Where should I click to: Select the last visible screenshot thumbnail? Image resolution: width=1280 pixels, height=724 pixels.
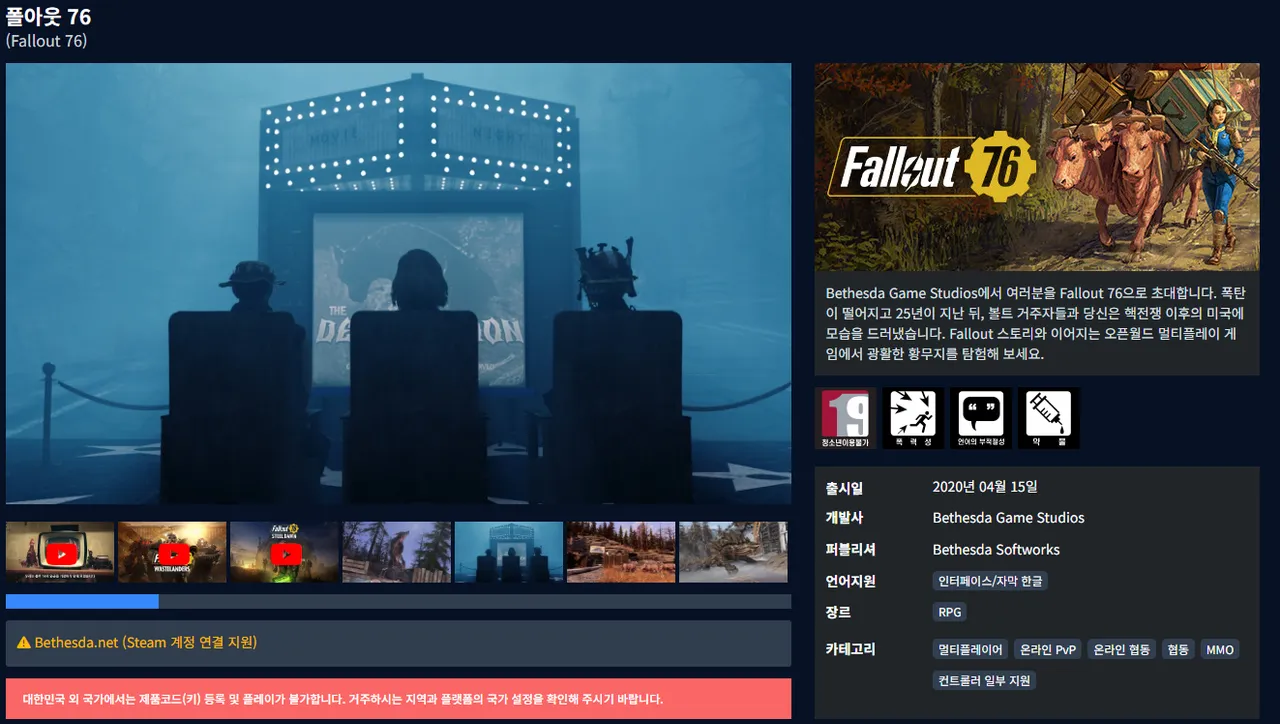coord(733,552)
